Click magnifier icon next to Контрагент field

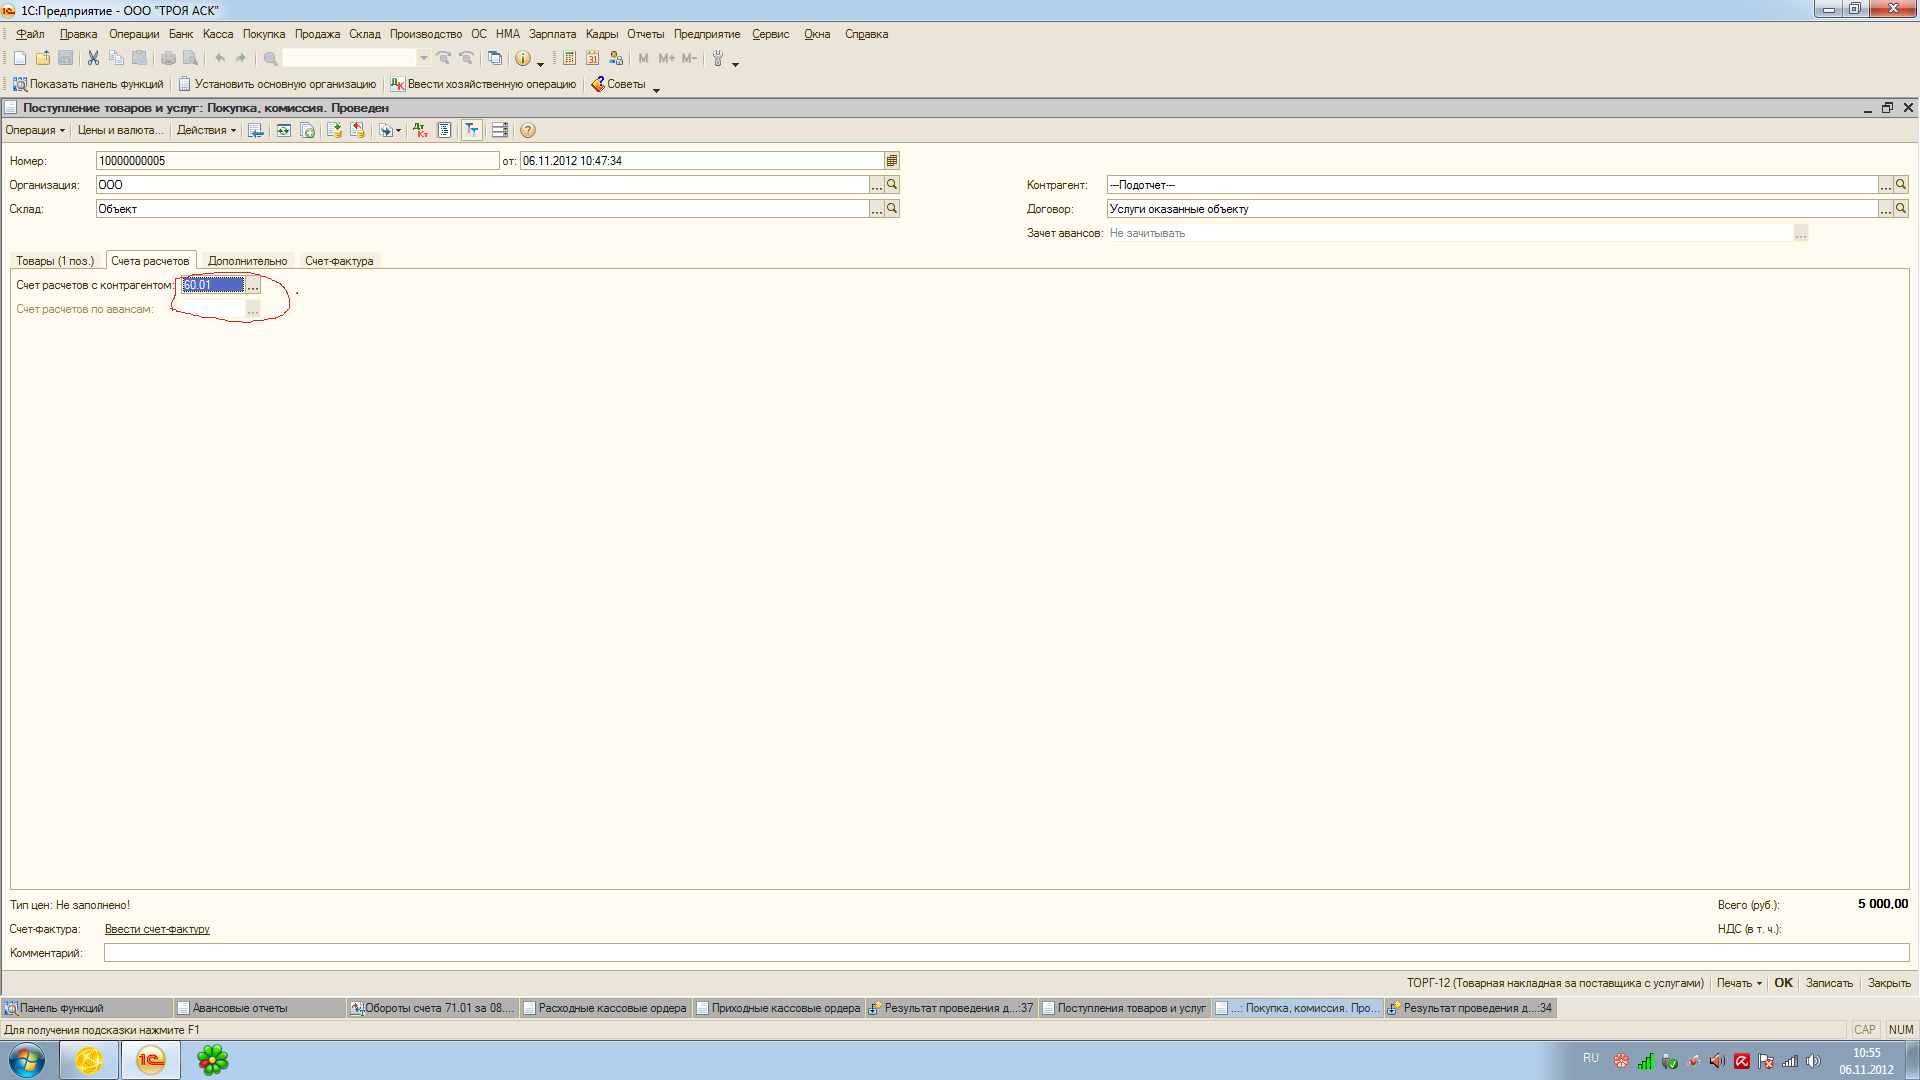pyautogui.click(x=1901, y=184)
